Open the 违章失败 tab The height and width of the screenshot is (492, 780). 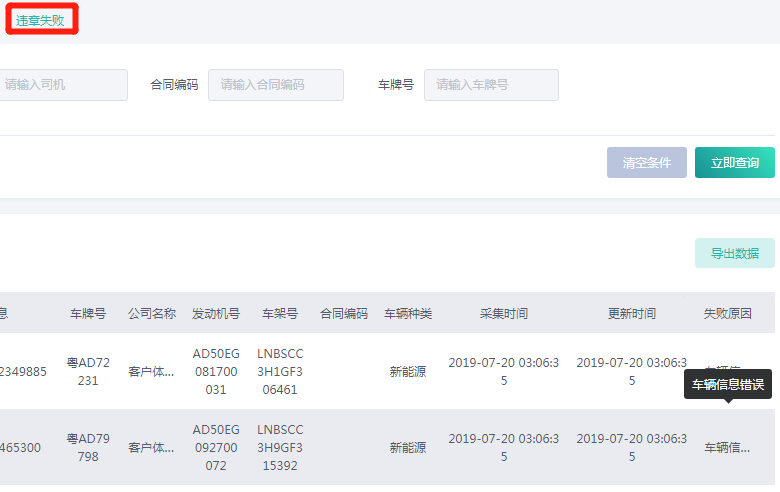coord(40,20)
